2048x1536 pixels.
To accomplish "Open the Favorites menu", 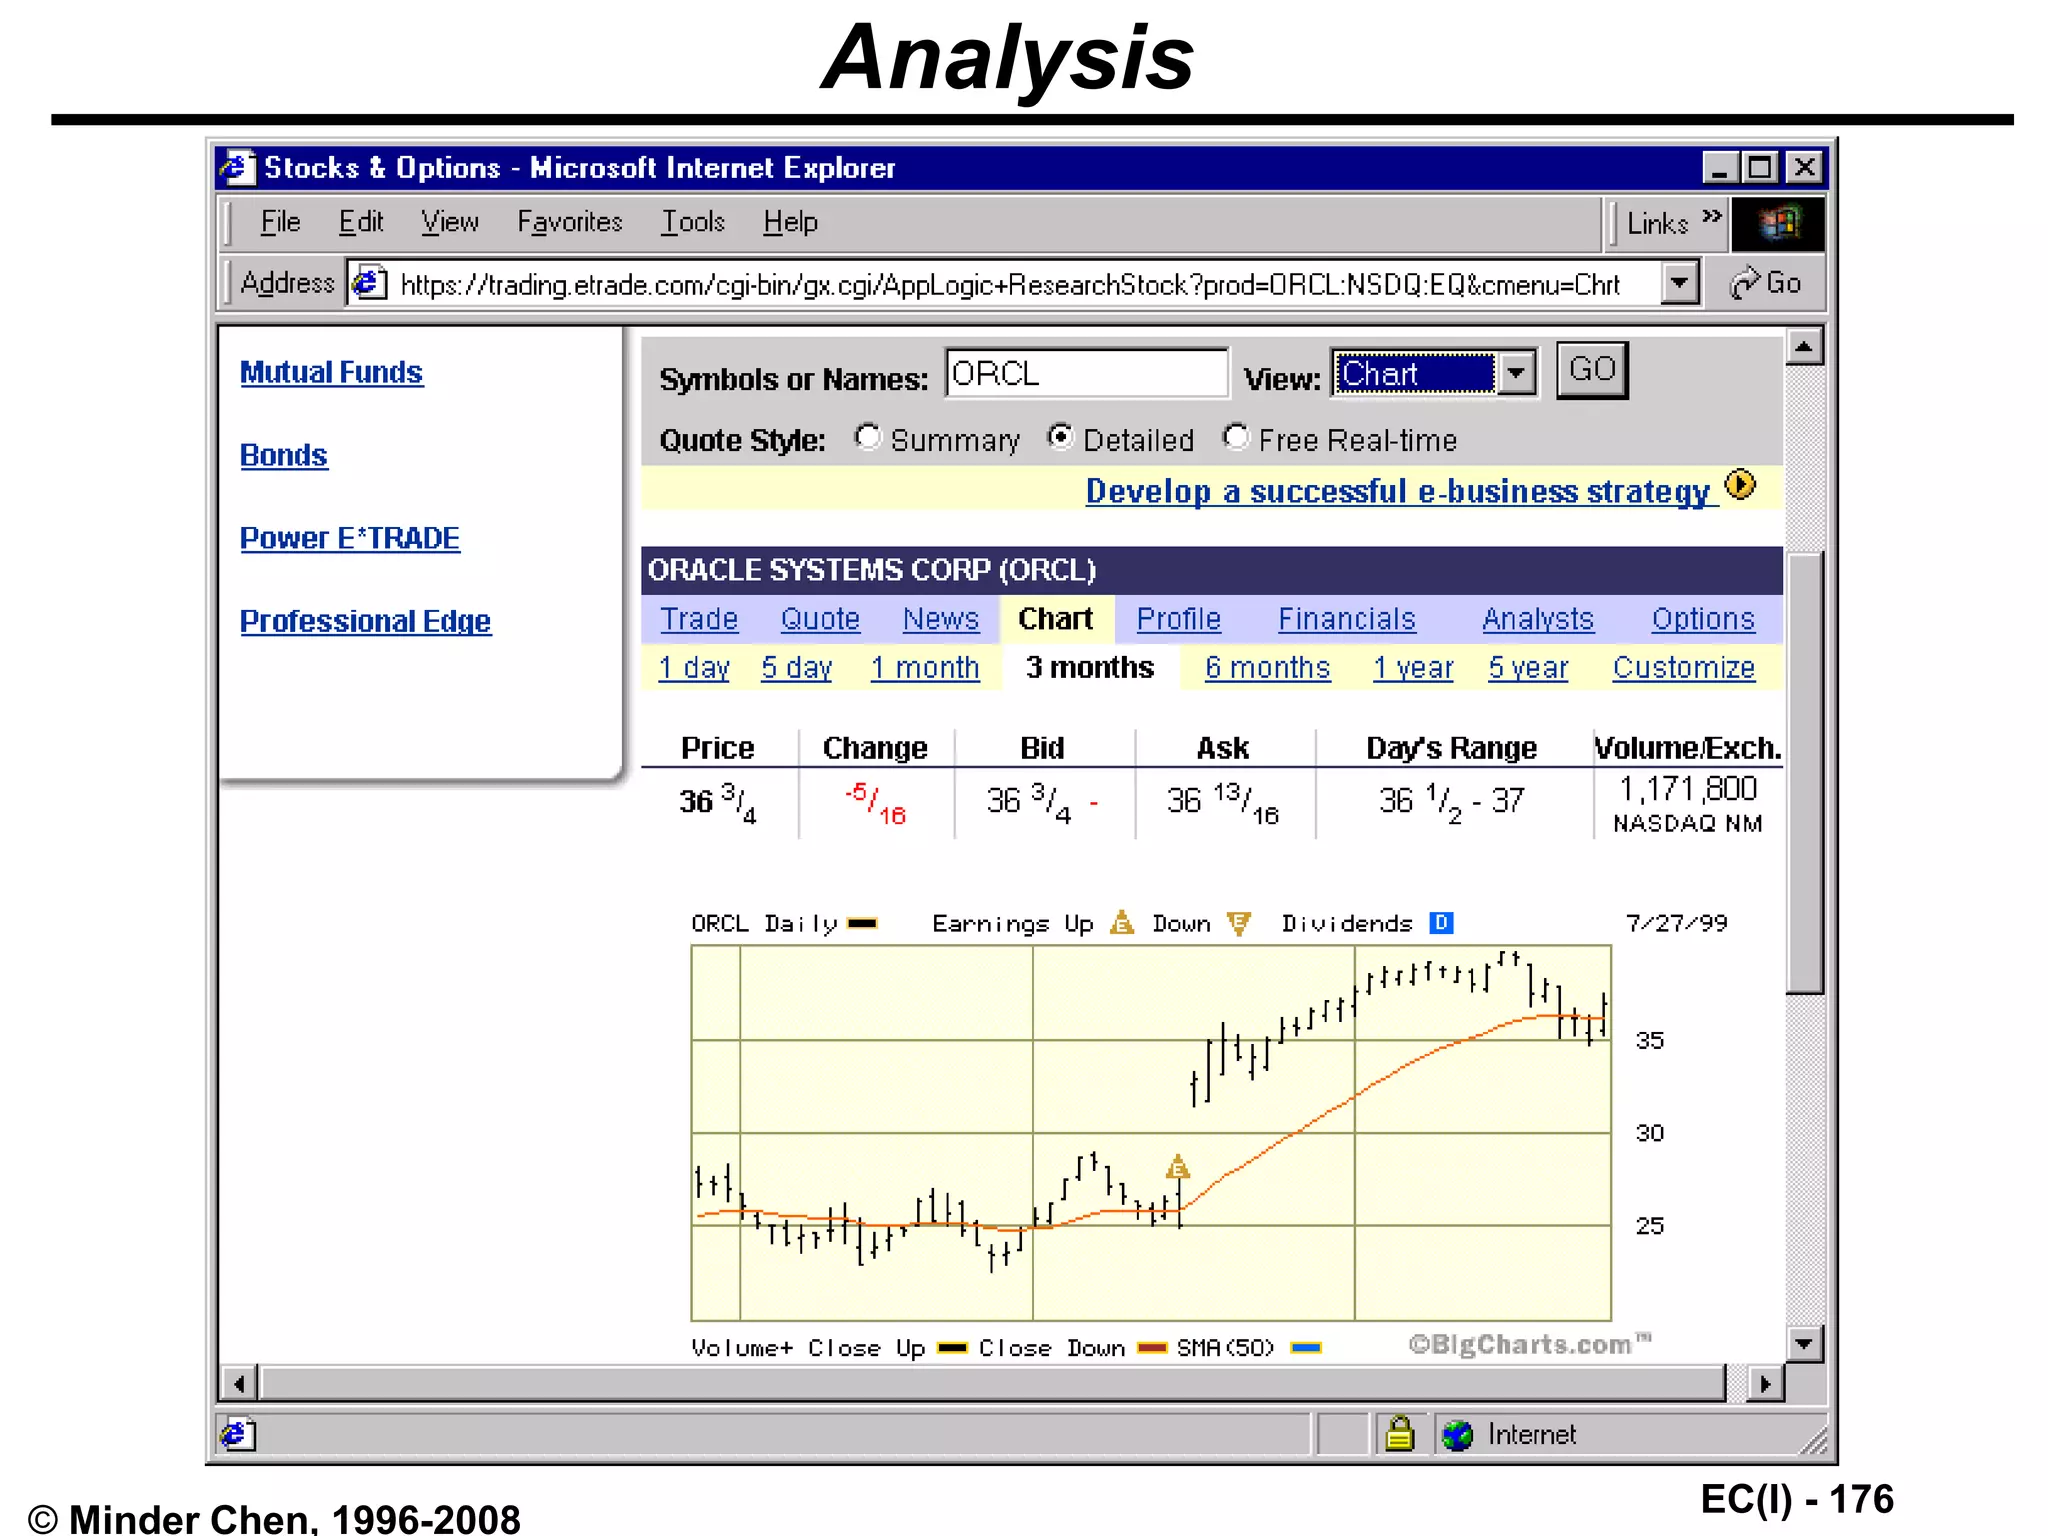I will pos(569,222).
